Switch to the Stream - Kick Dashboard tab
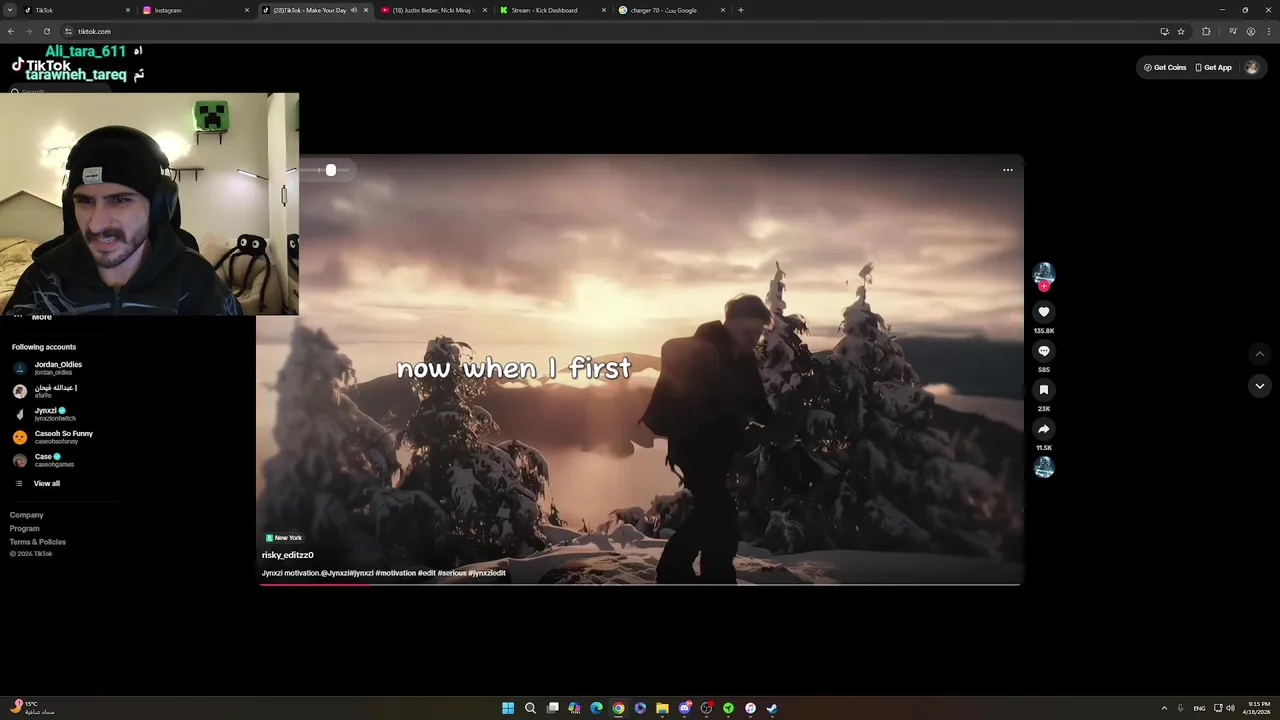 coord(553,10)
